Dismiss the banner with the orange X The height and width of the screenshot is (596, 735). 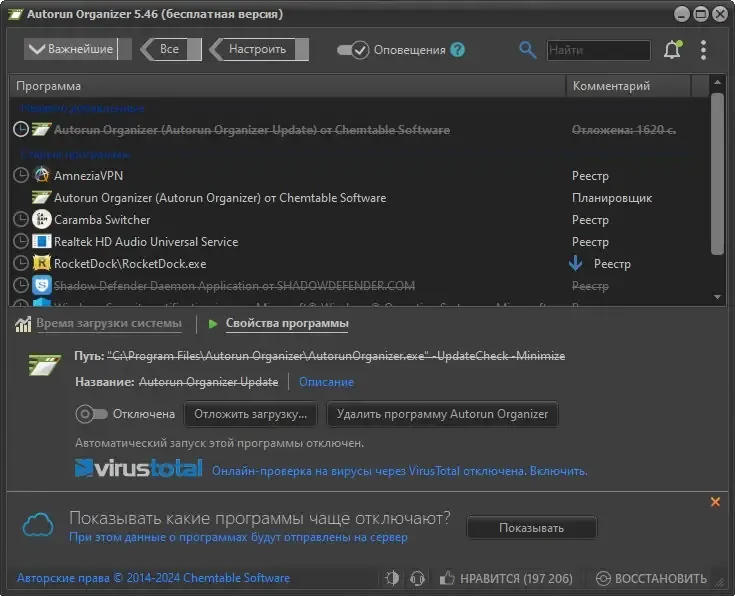tap(715, 502)
